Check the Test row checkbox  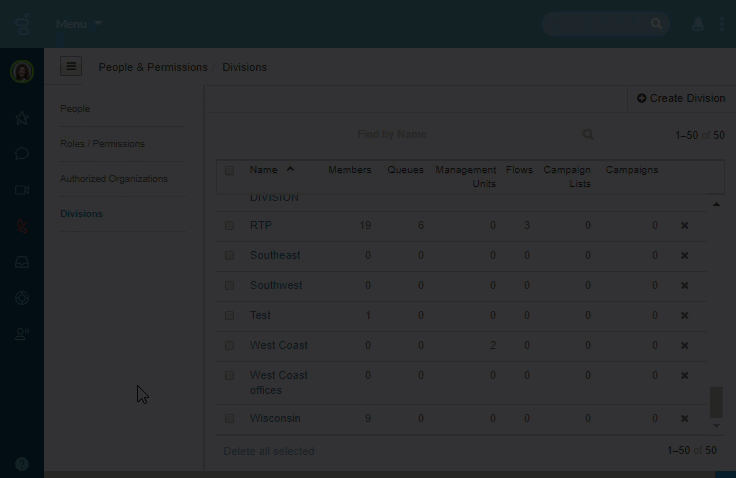click(229, 316)
